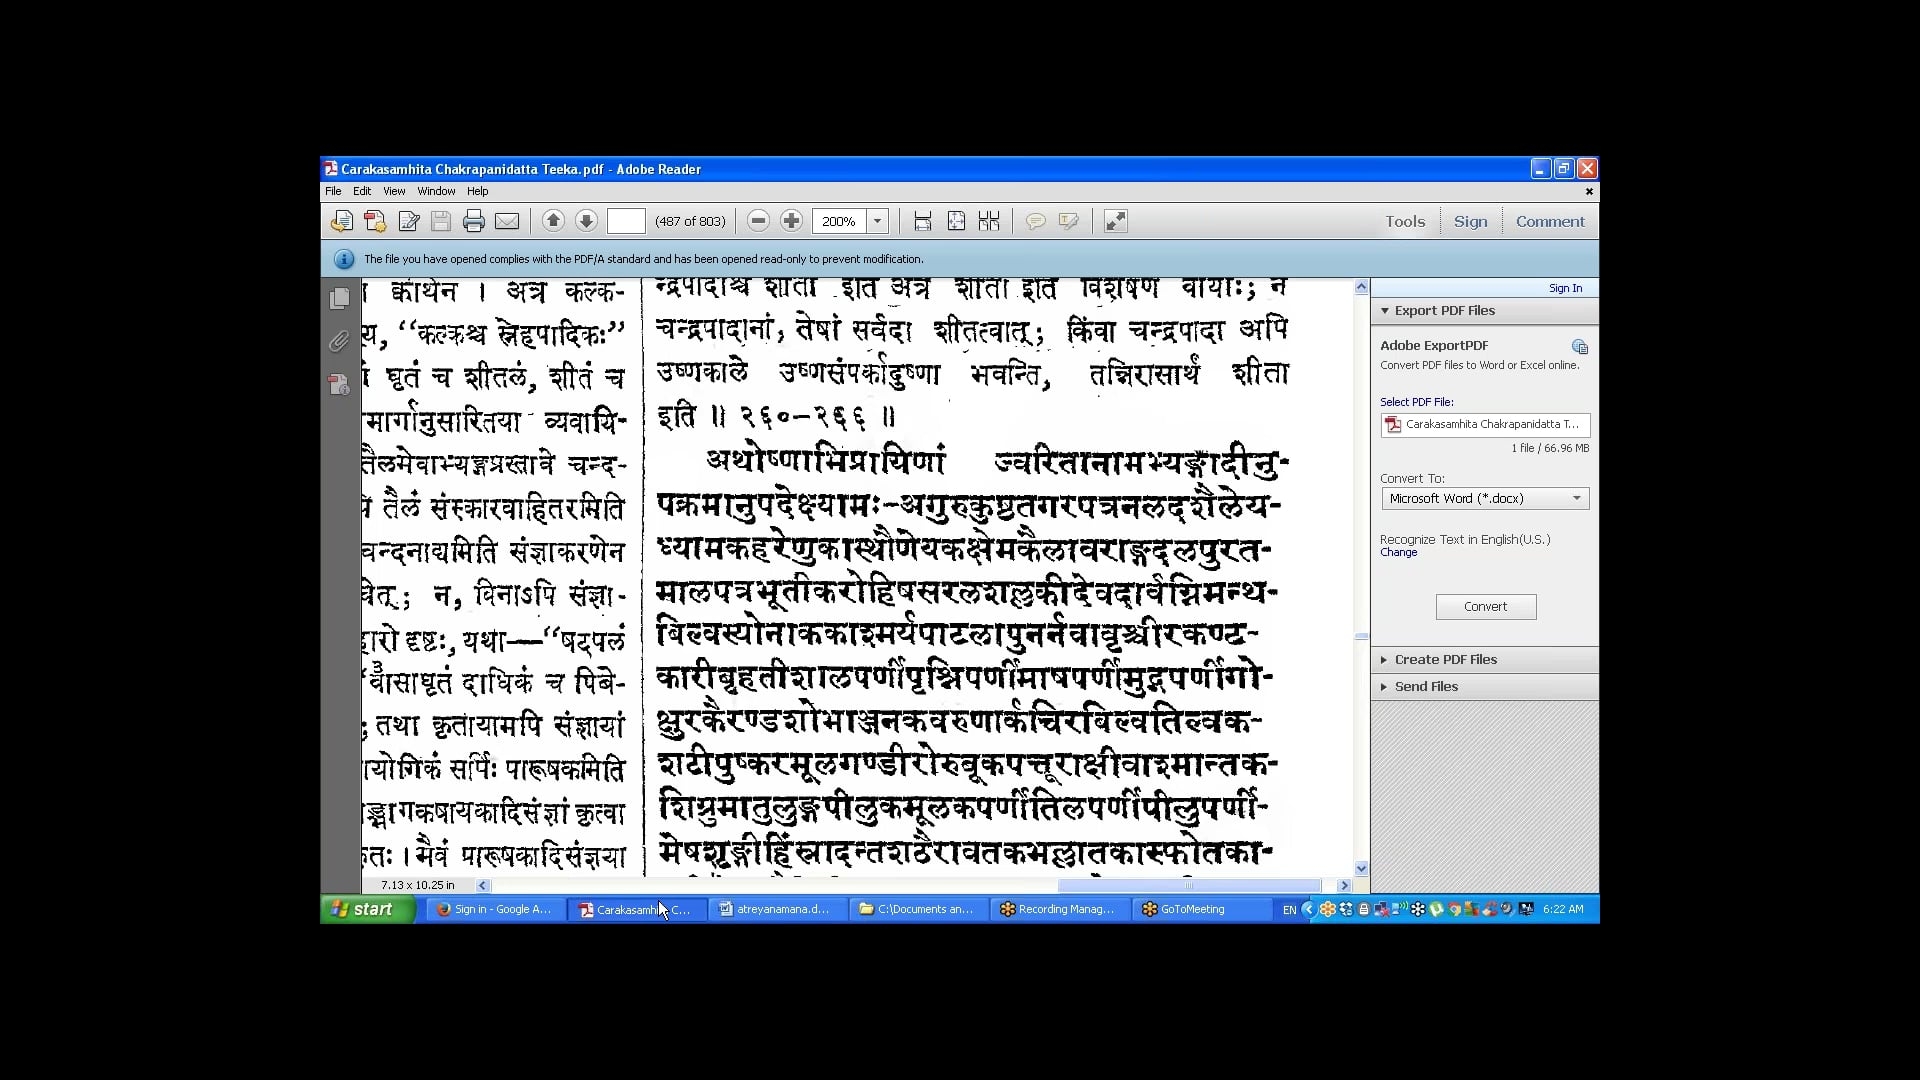
Task: Open the Attachments paperclip panel icon
Action: (339, 341)
